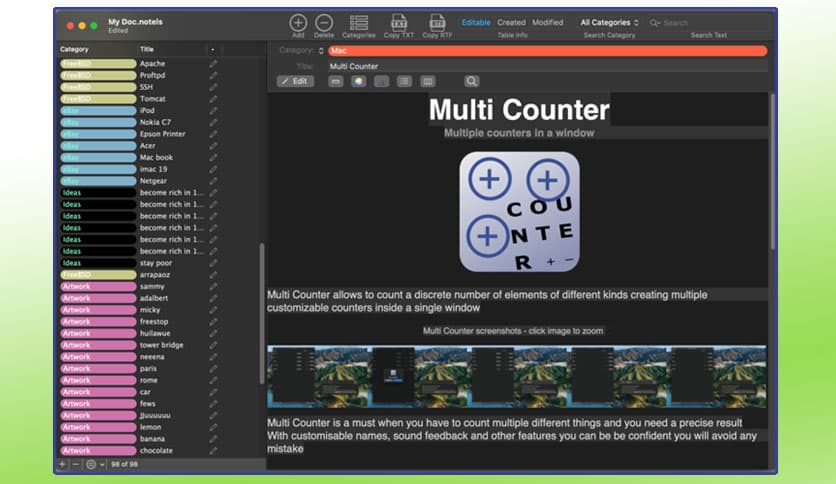The image size is (836, 484).
Task: Click the Add note toolbar icon
Action: [x=298, y=22]
